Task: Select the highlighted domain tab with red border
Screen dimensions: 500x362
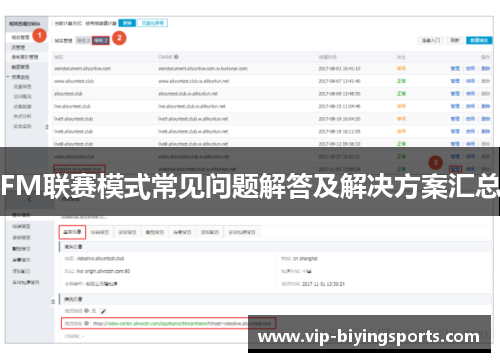Action: coord(101,41)
